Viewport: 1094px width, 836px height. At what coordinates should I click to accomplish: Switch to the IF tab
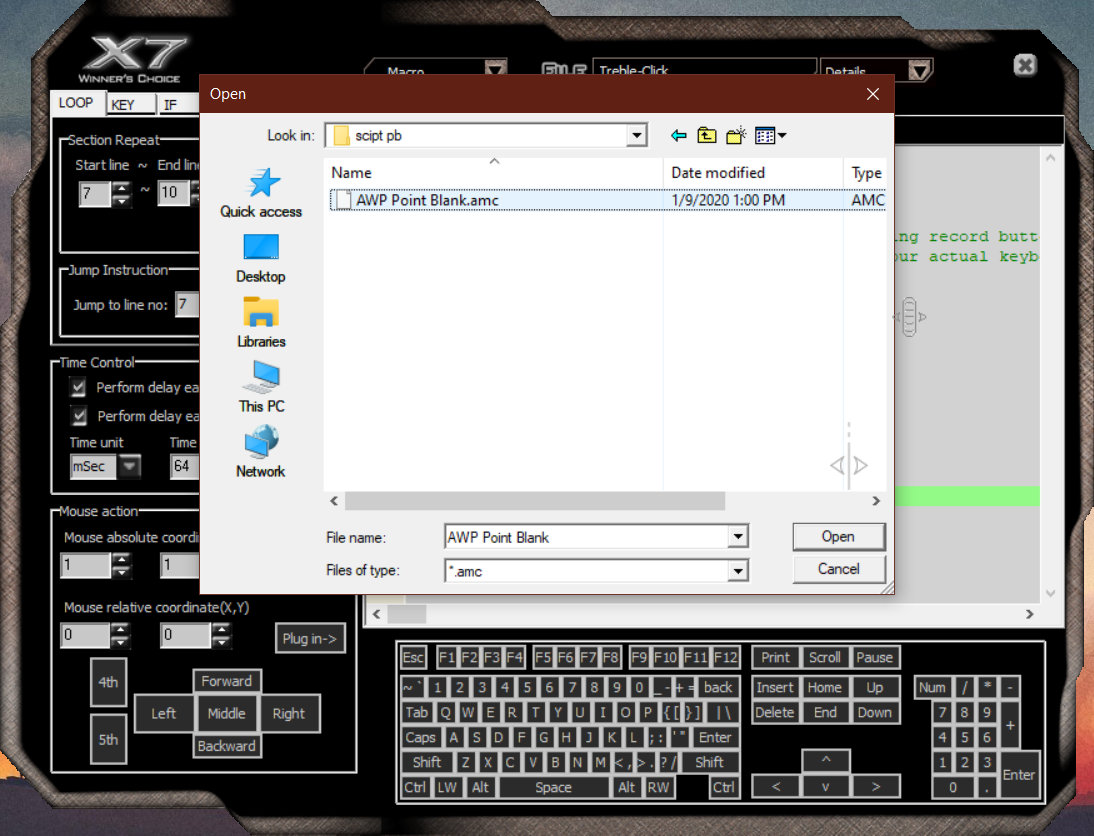click(168, 103)
